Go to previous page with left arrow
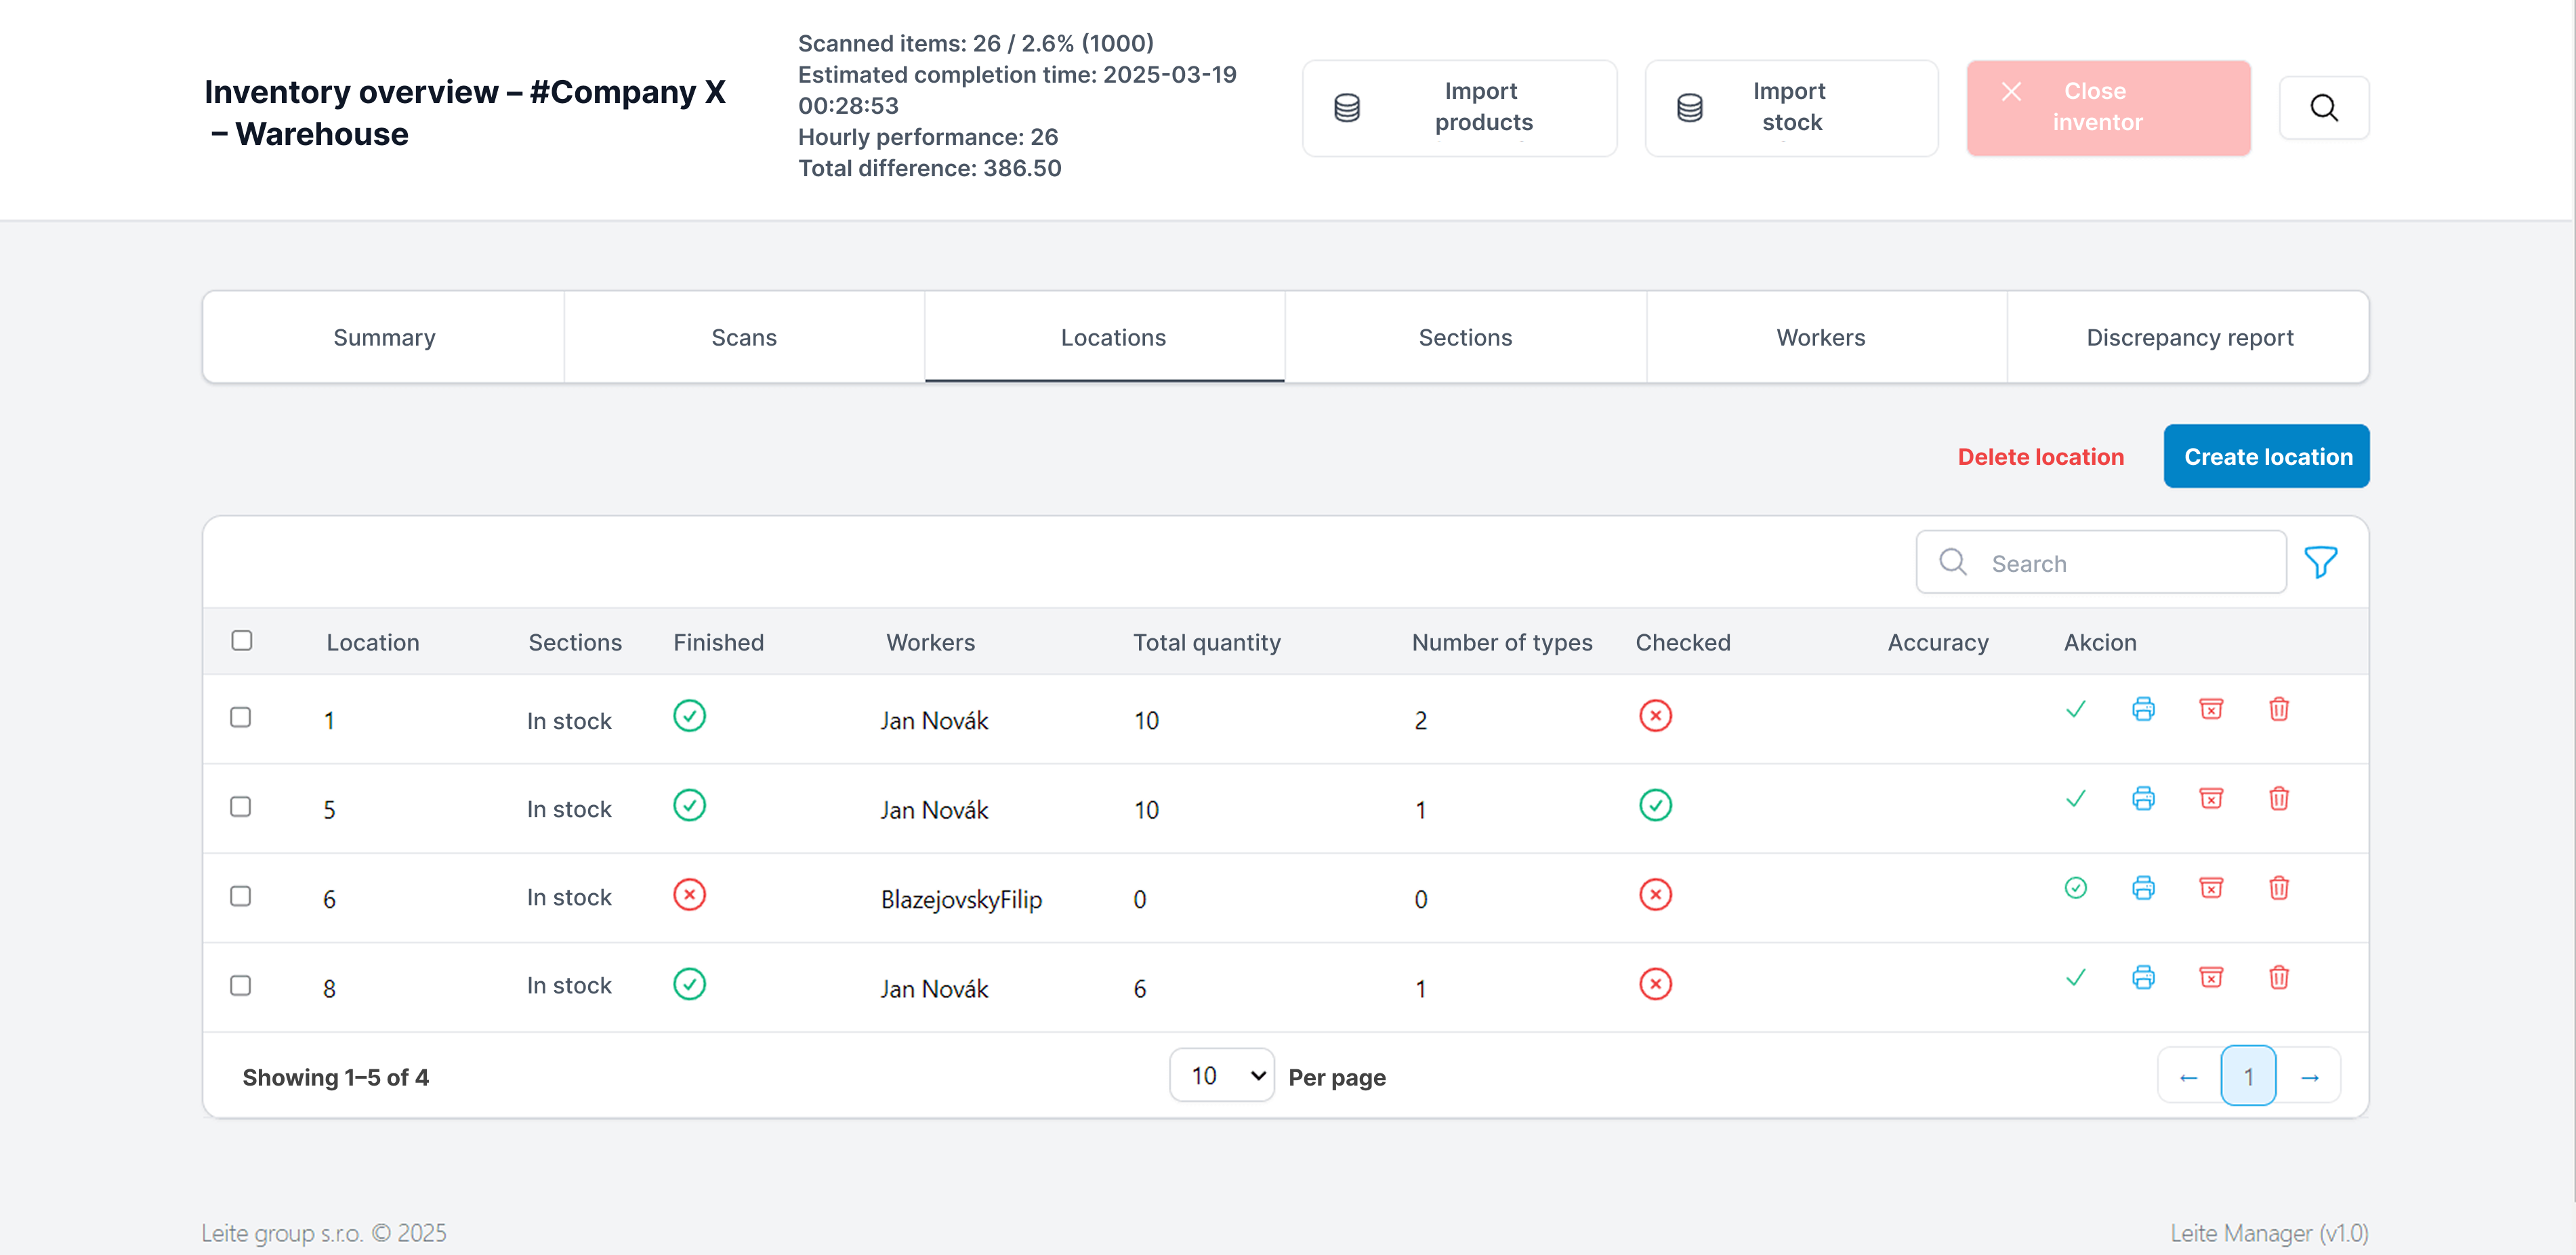The width and height of the screenshot is (2576, 1255). (2188, 1076)
